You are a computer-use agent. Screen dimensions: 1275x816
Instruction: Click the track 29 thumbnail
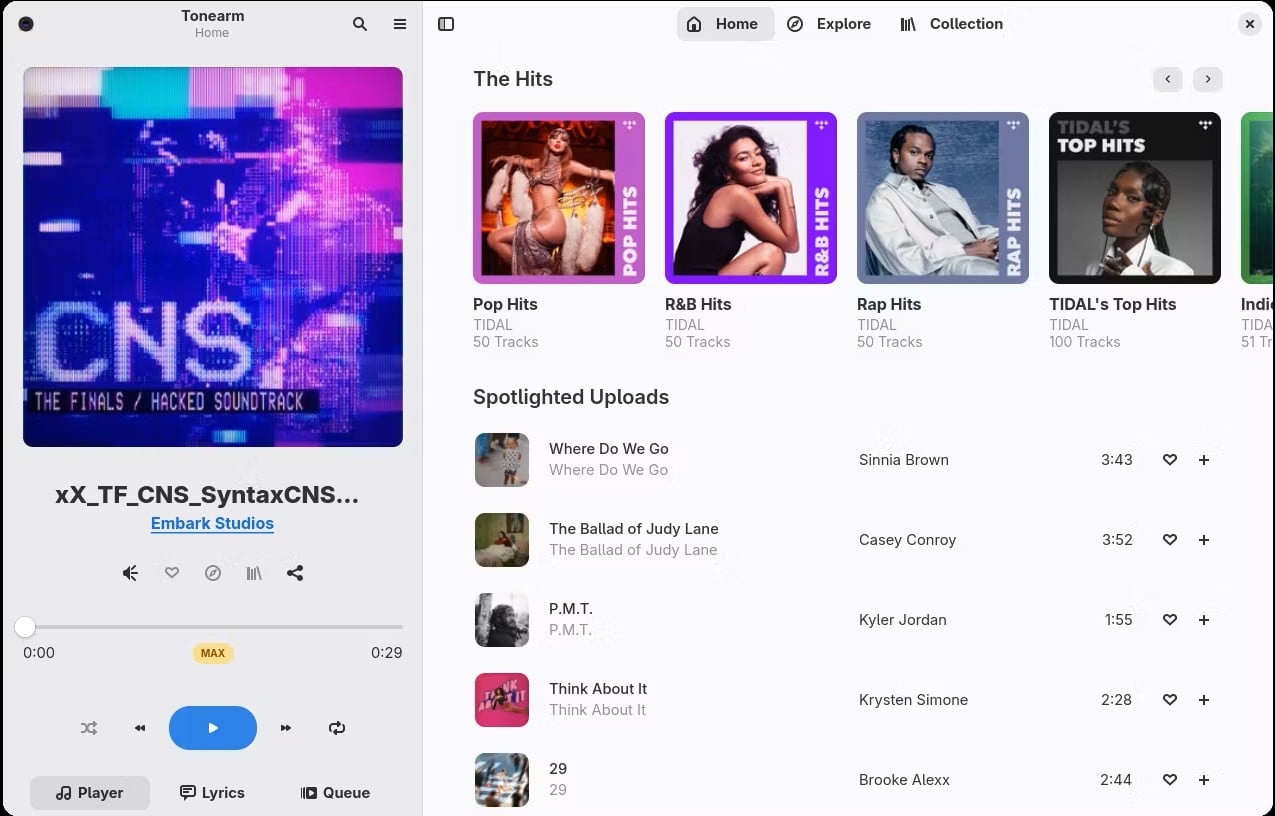pos(502,780)
